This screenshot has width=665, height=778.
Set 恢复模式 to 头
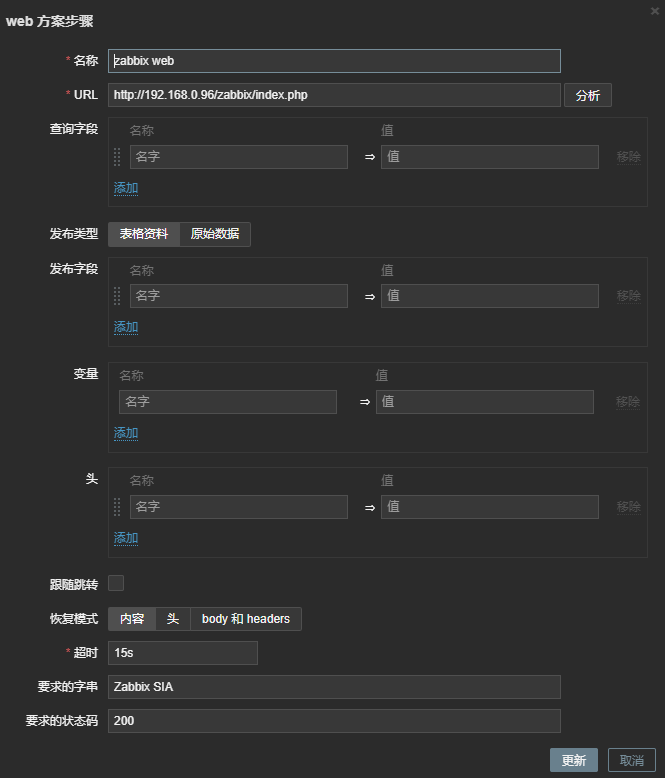pyautogui.click(x=173, y=619)
